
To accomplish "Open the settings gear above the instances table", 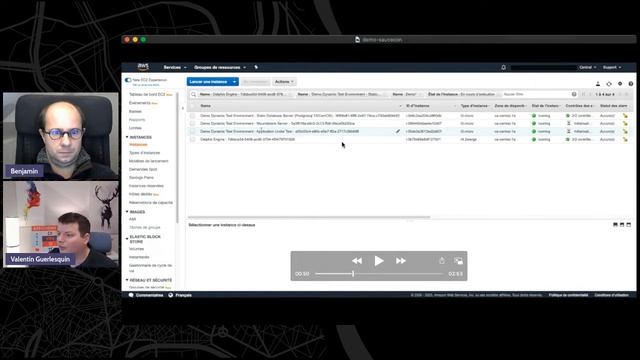I will pyautogui.click(x=620, y=84).
